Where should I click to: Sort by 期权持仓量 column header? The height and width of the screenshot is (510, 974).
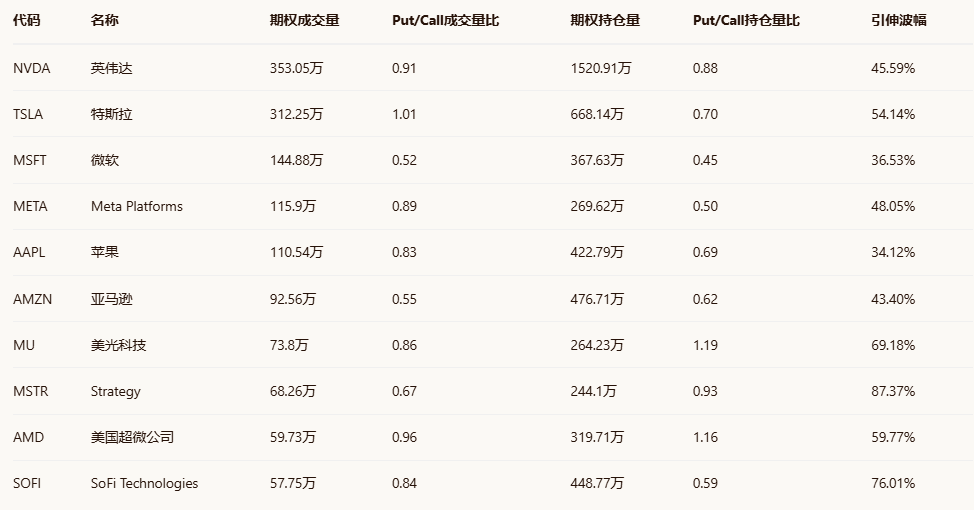(605, 20)
